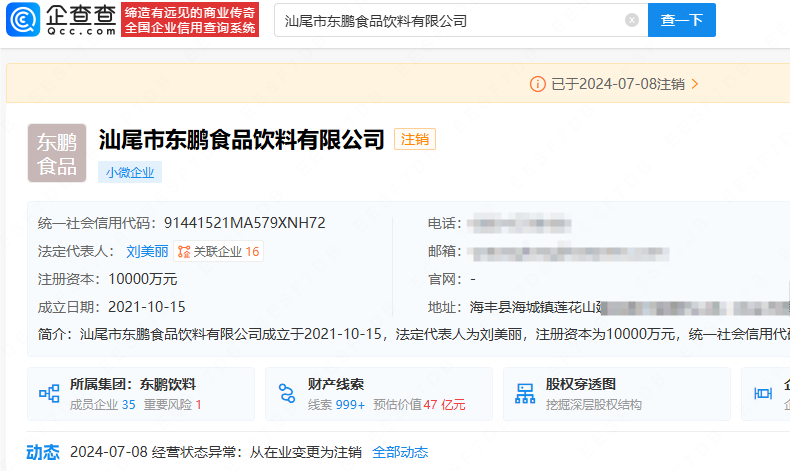Click the property clues chain icon
The image size is (790, 471).
(x=287, y=393)
